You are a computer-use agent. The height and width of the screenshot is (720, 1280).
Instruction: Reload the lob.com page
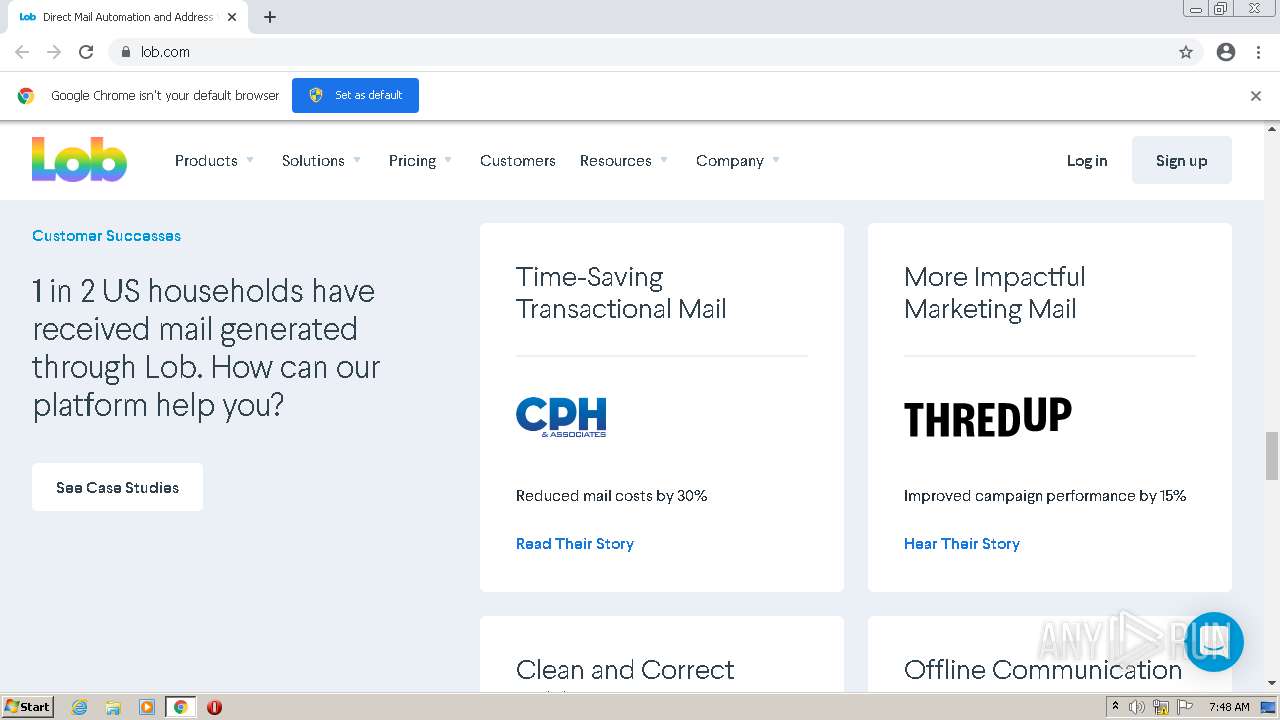pos(86,52)
